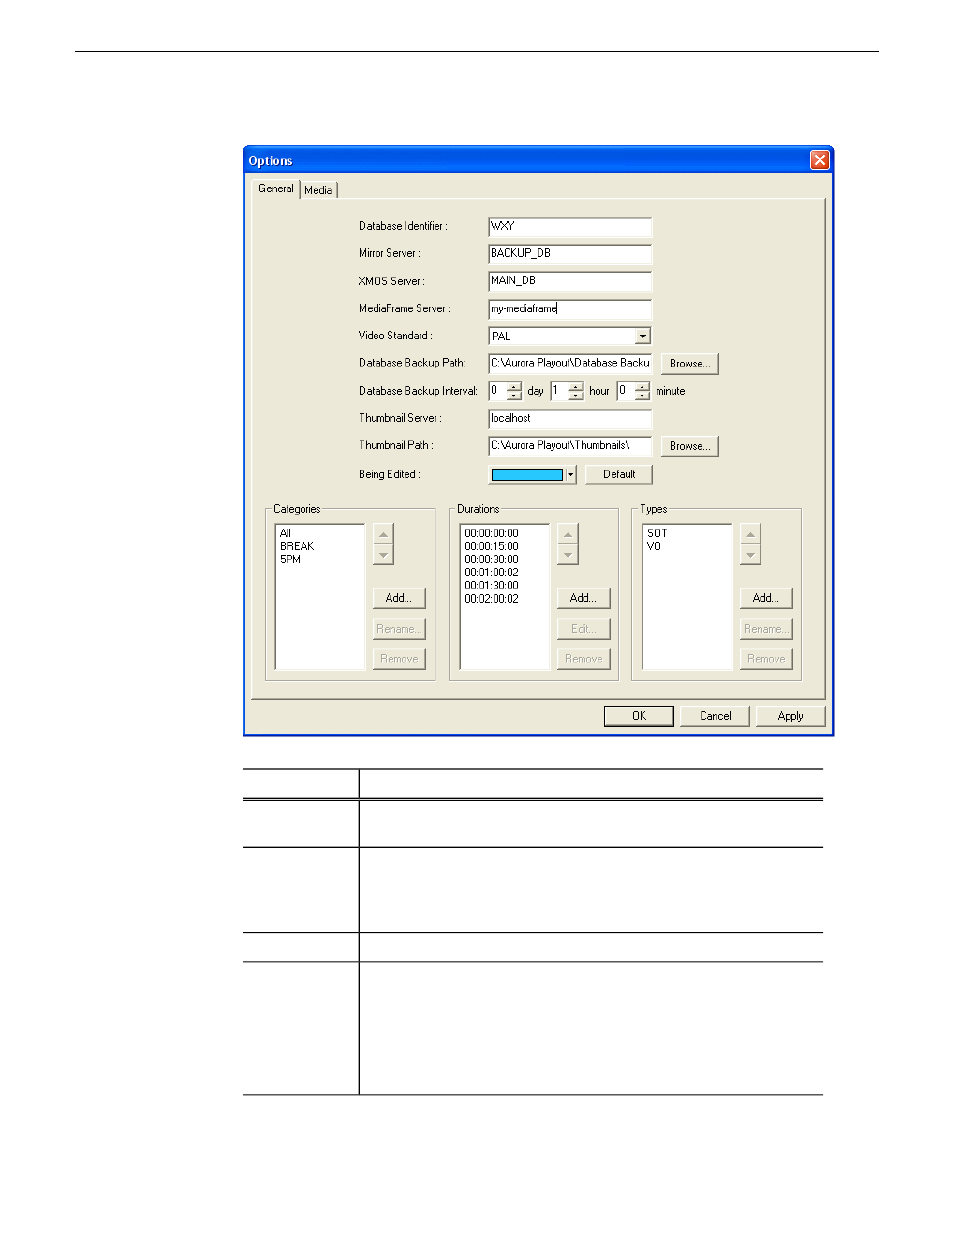Reset Being Edited color with Default

619,475
